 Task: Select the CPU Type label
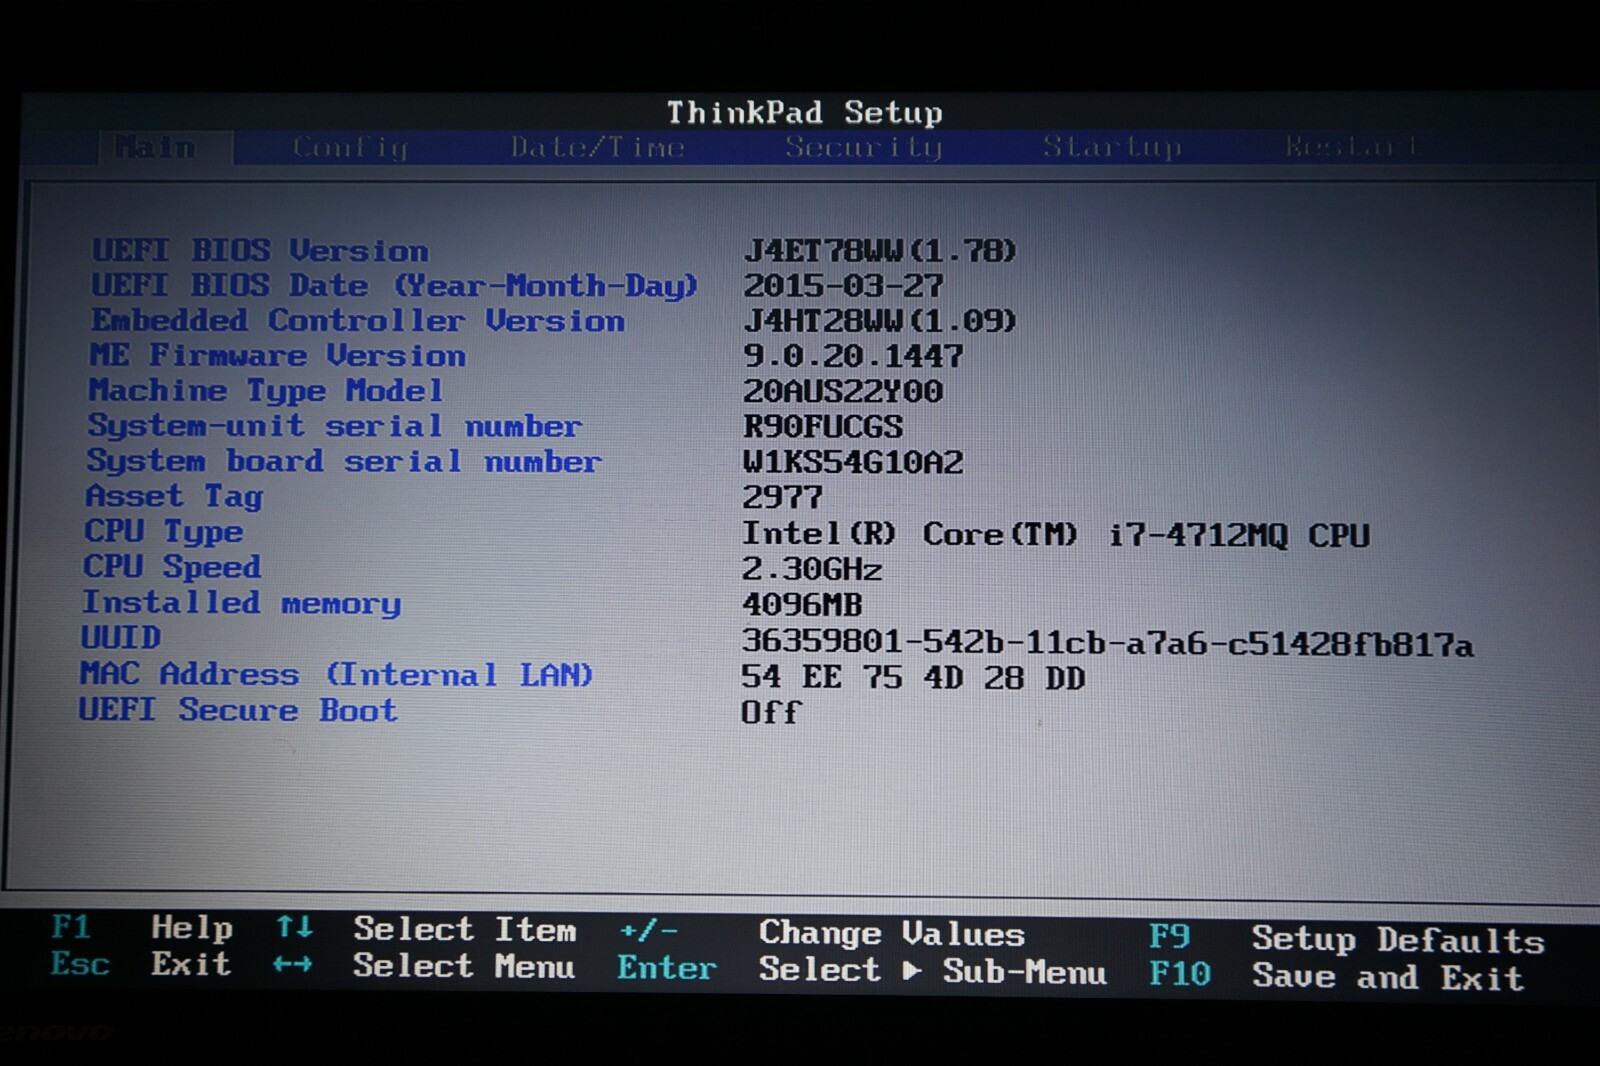(163, 531)
